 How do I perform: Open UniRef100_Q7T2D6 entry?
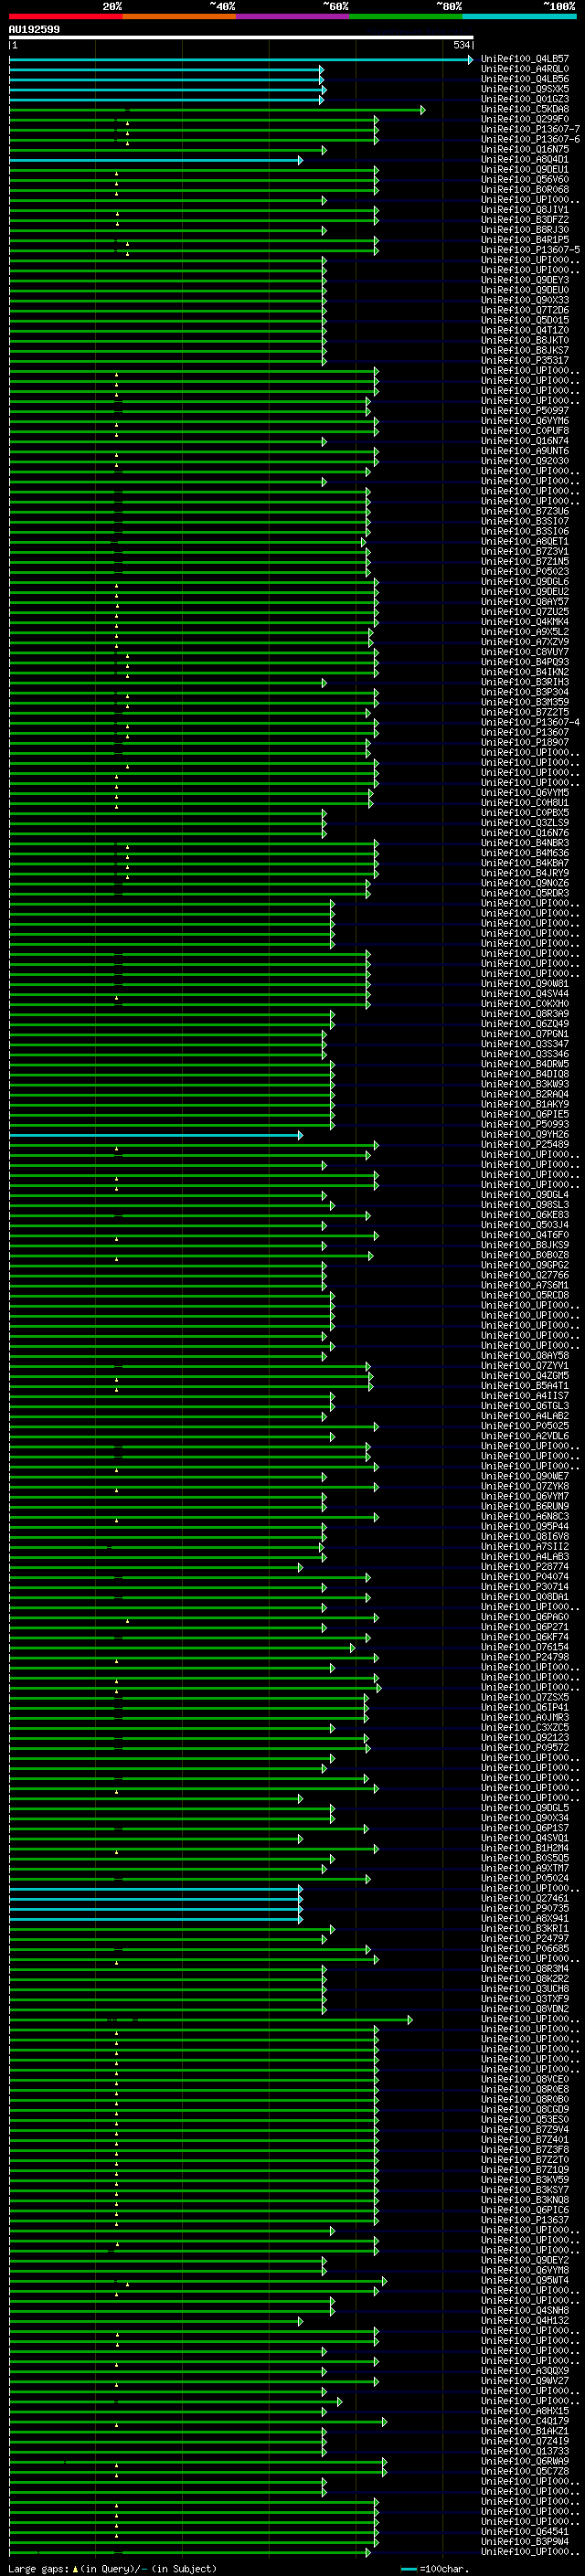click(x=525, y=310)
